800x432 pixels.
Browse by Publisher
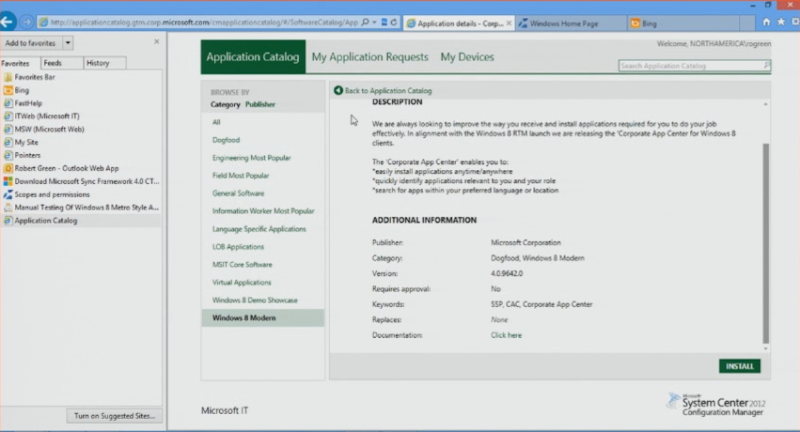pos(260,104)
